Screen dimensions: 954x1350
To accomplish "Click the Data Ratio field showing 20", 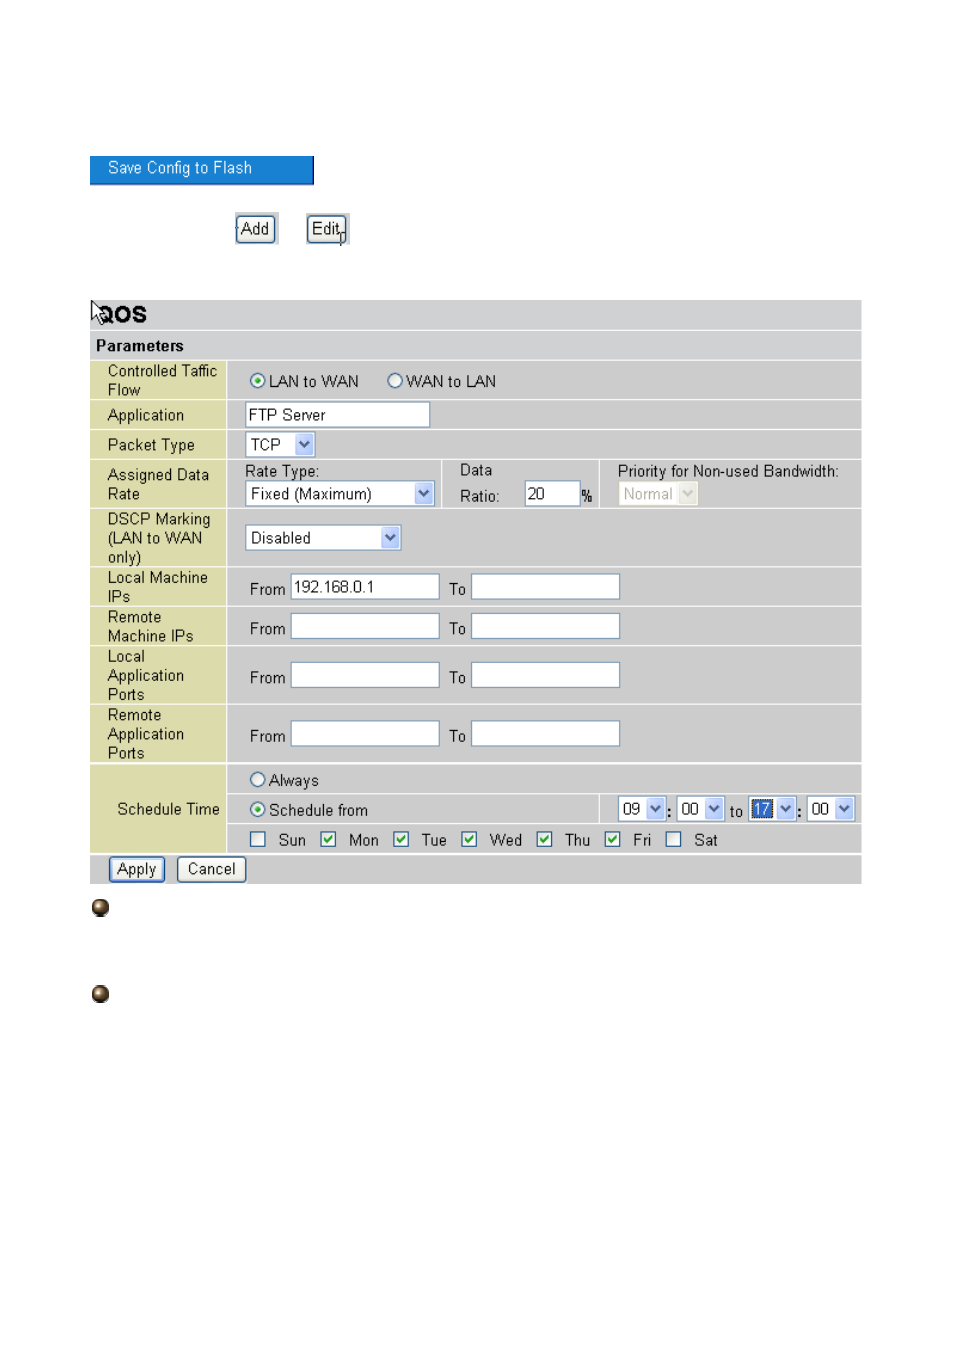I will (552, 494).
